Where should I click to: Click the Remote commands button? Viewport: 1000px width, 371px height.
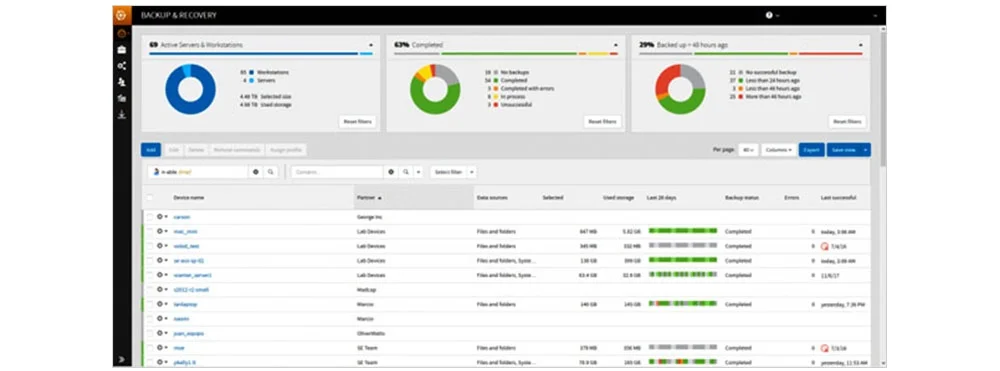point(237,150)
